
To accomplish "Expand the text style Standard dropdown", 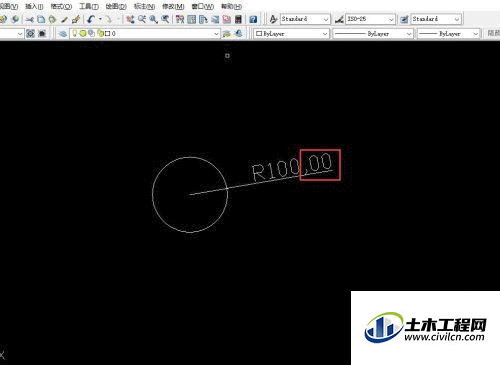I will [x=326, y=19].
